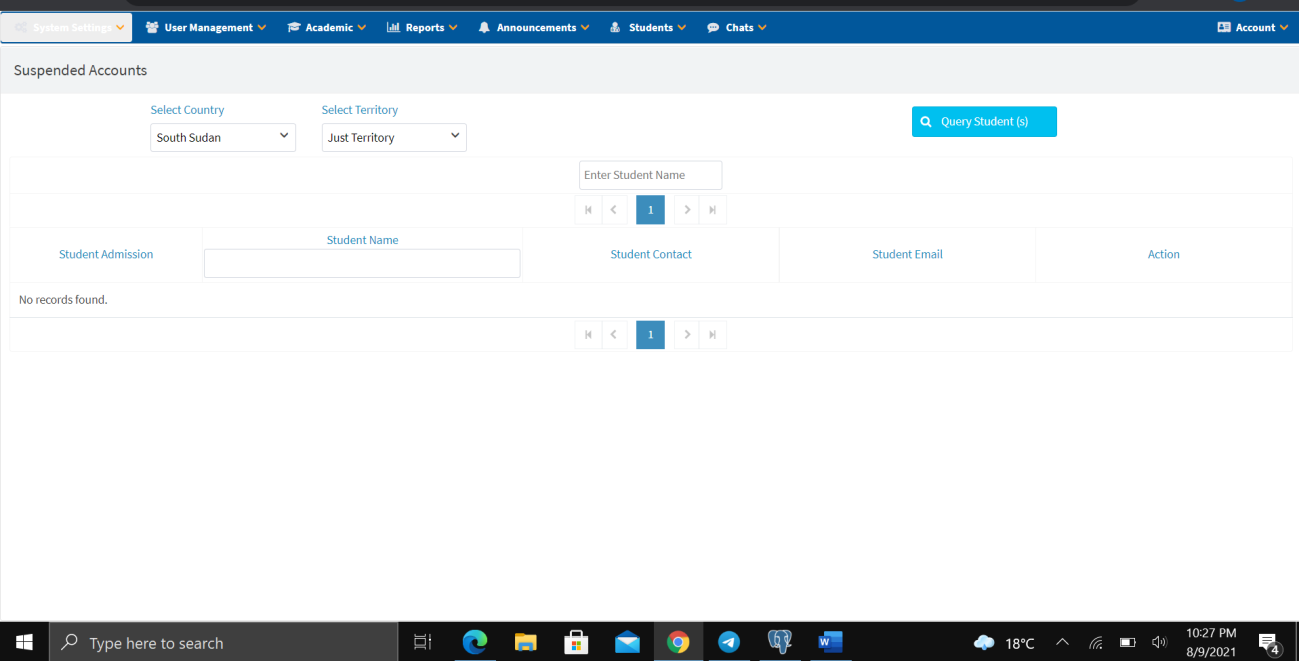Click the Chats speech bubble icon
The width and height of the screenshot is (1299, 661).
point(713,28)
